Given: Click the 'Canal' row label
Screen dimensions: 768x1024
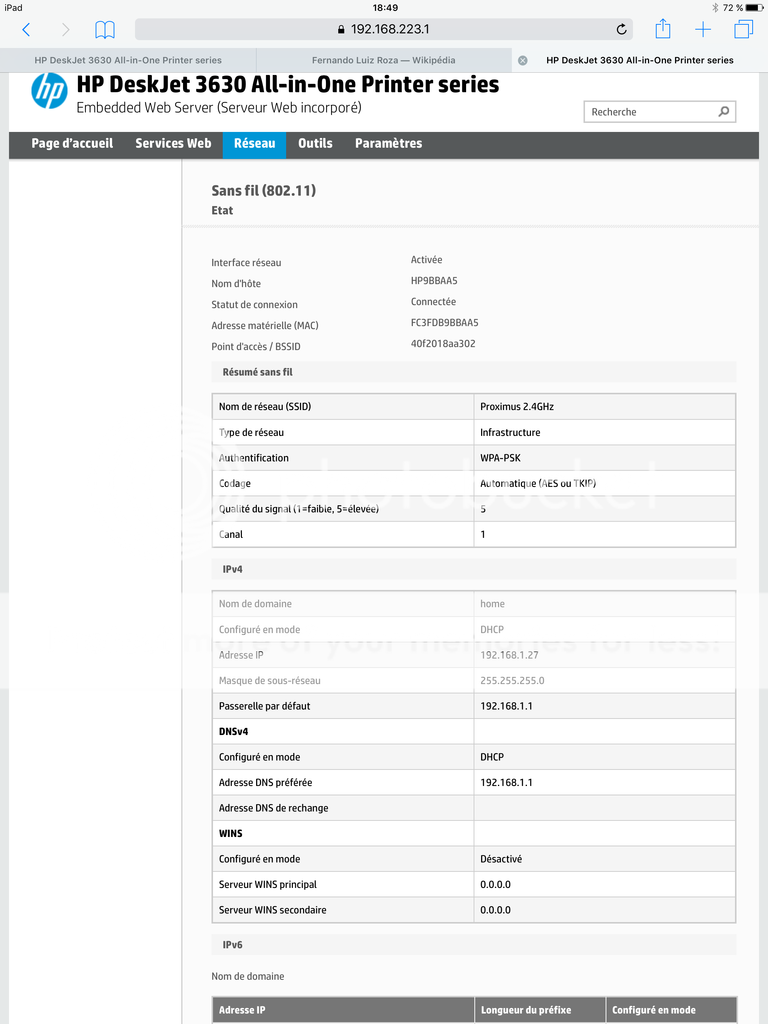Looking at the screenshot, I should 231,534.
